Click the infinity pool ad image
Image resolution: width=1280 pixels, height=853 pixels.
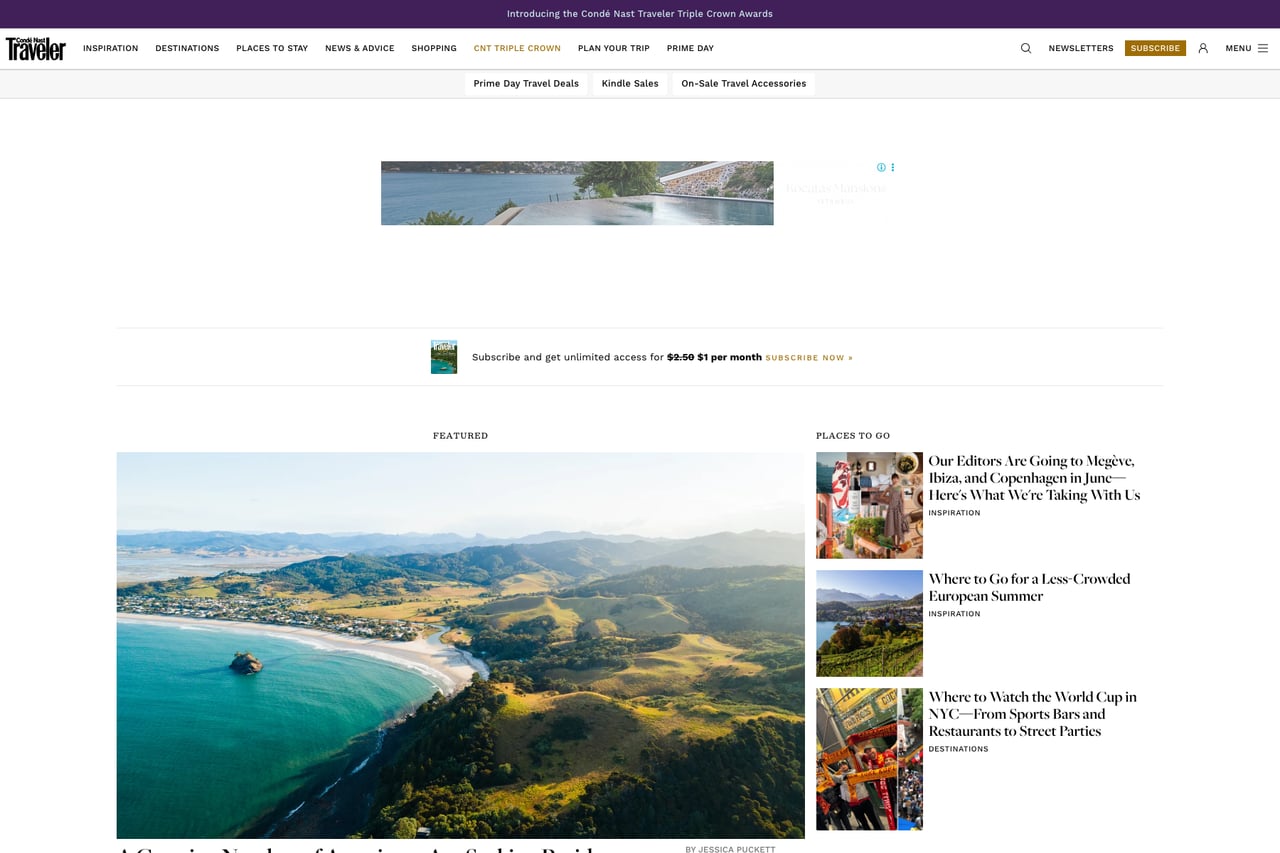point(577,193)
